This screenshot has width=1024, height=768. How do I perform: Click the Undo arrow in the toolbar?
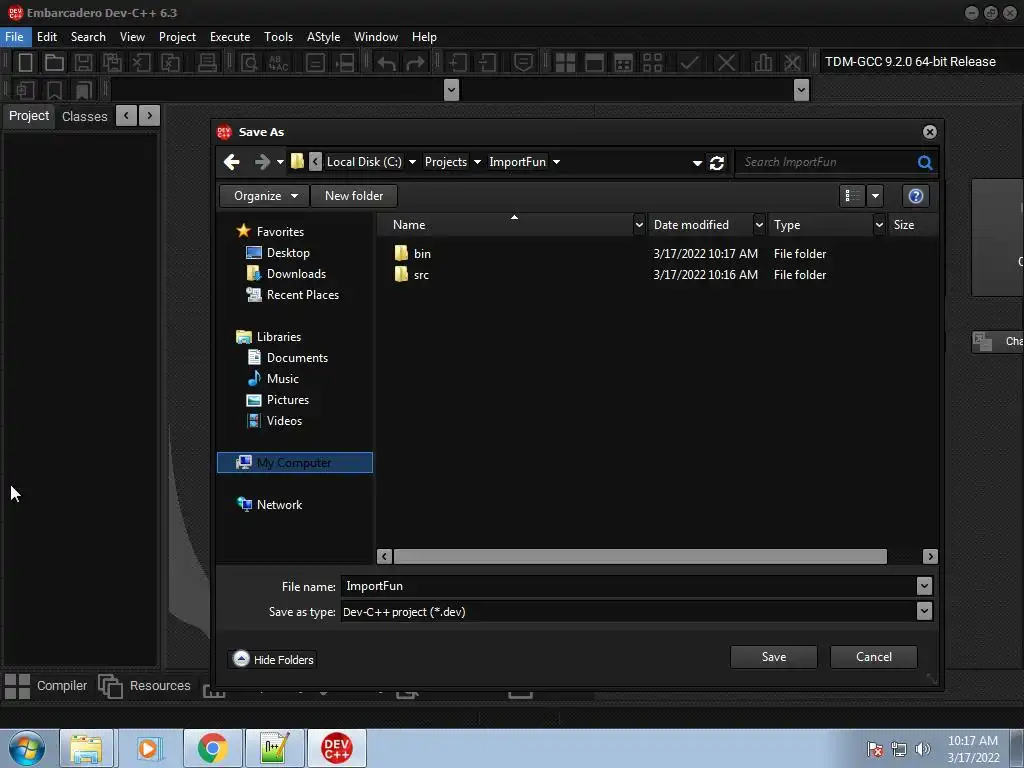pos(386,63)
